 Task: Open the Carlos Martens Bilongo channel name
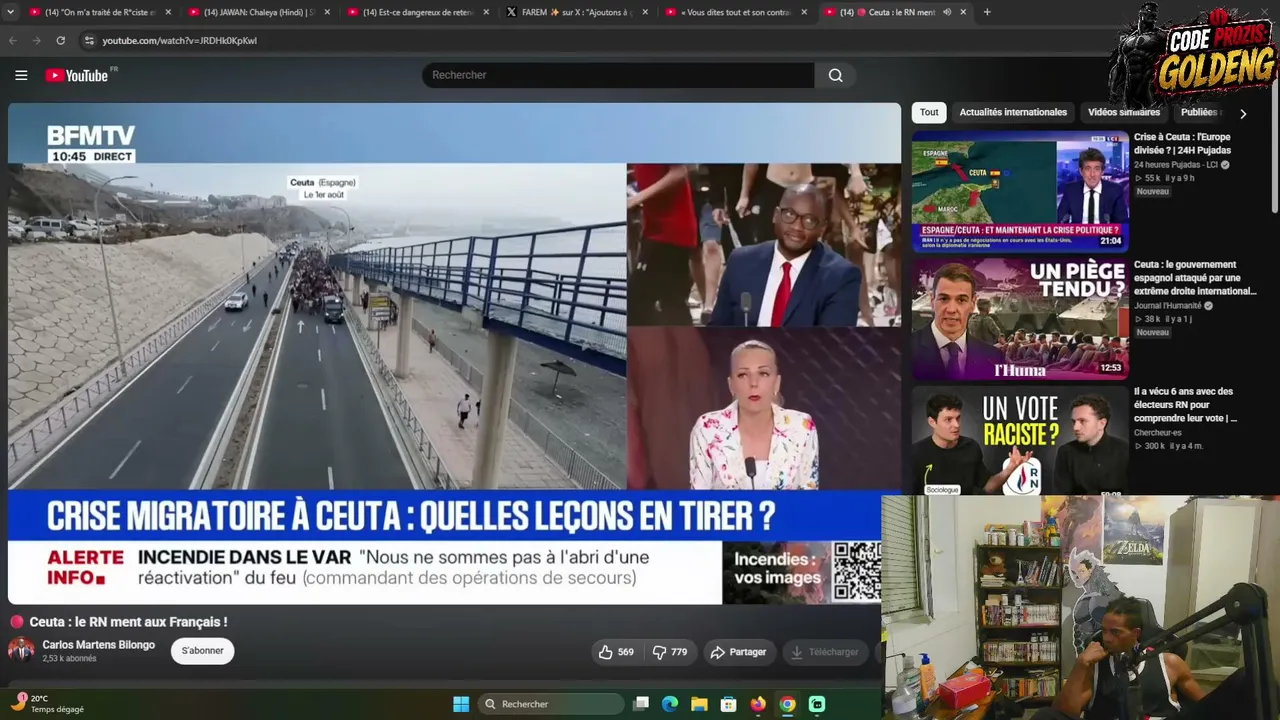pyautogui.click(x=99, y=645)
